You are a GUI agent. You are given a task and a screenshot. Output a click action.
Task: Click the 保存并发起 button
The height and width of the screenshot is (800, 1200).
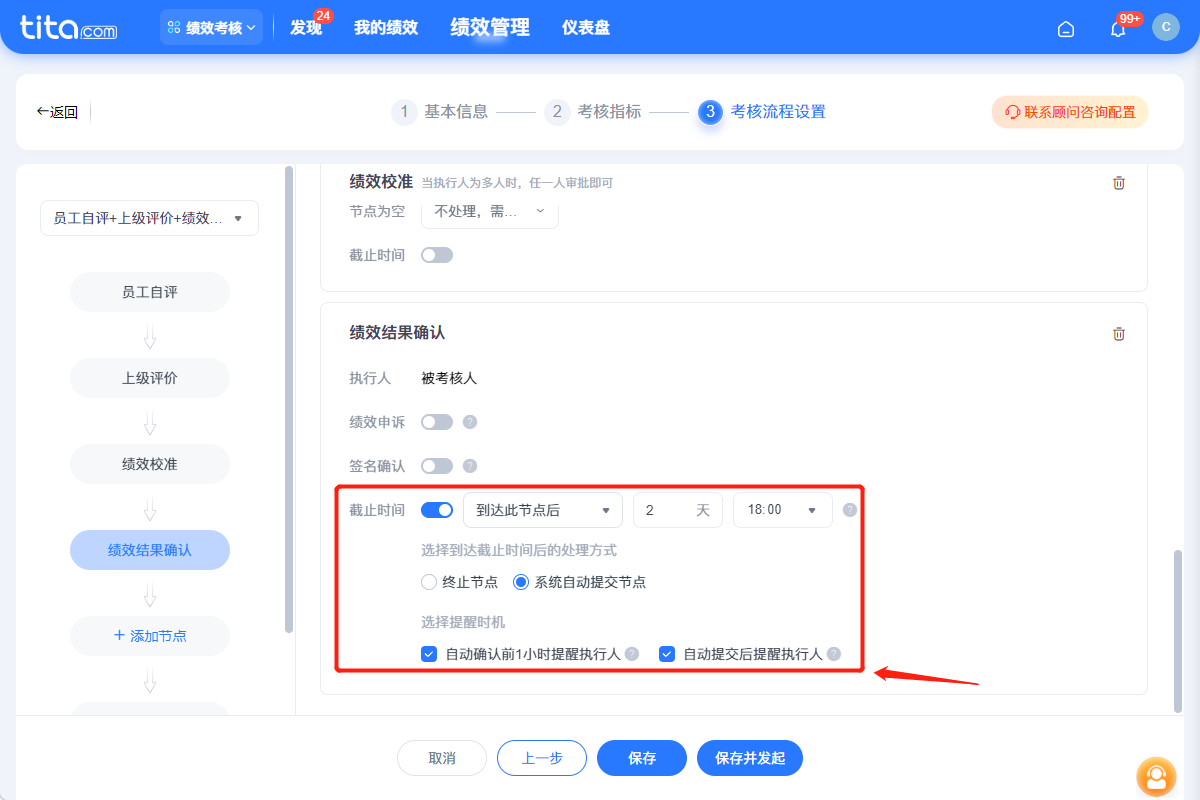point(750,758)
